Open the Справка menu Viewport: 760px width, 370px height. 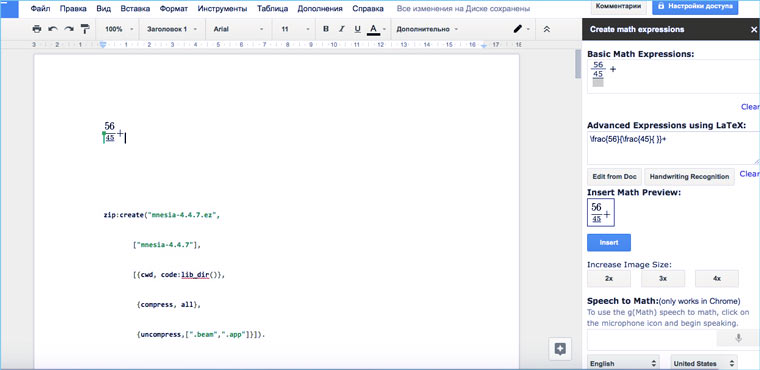(x=368, y=9)
